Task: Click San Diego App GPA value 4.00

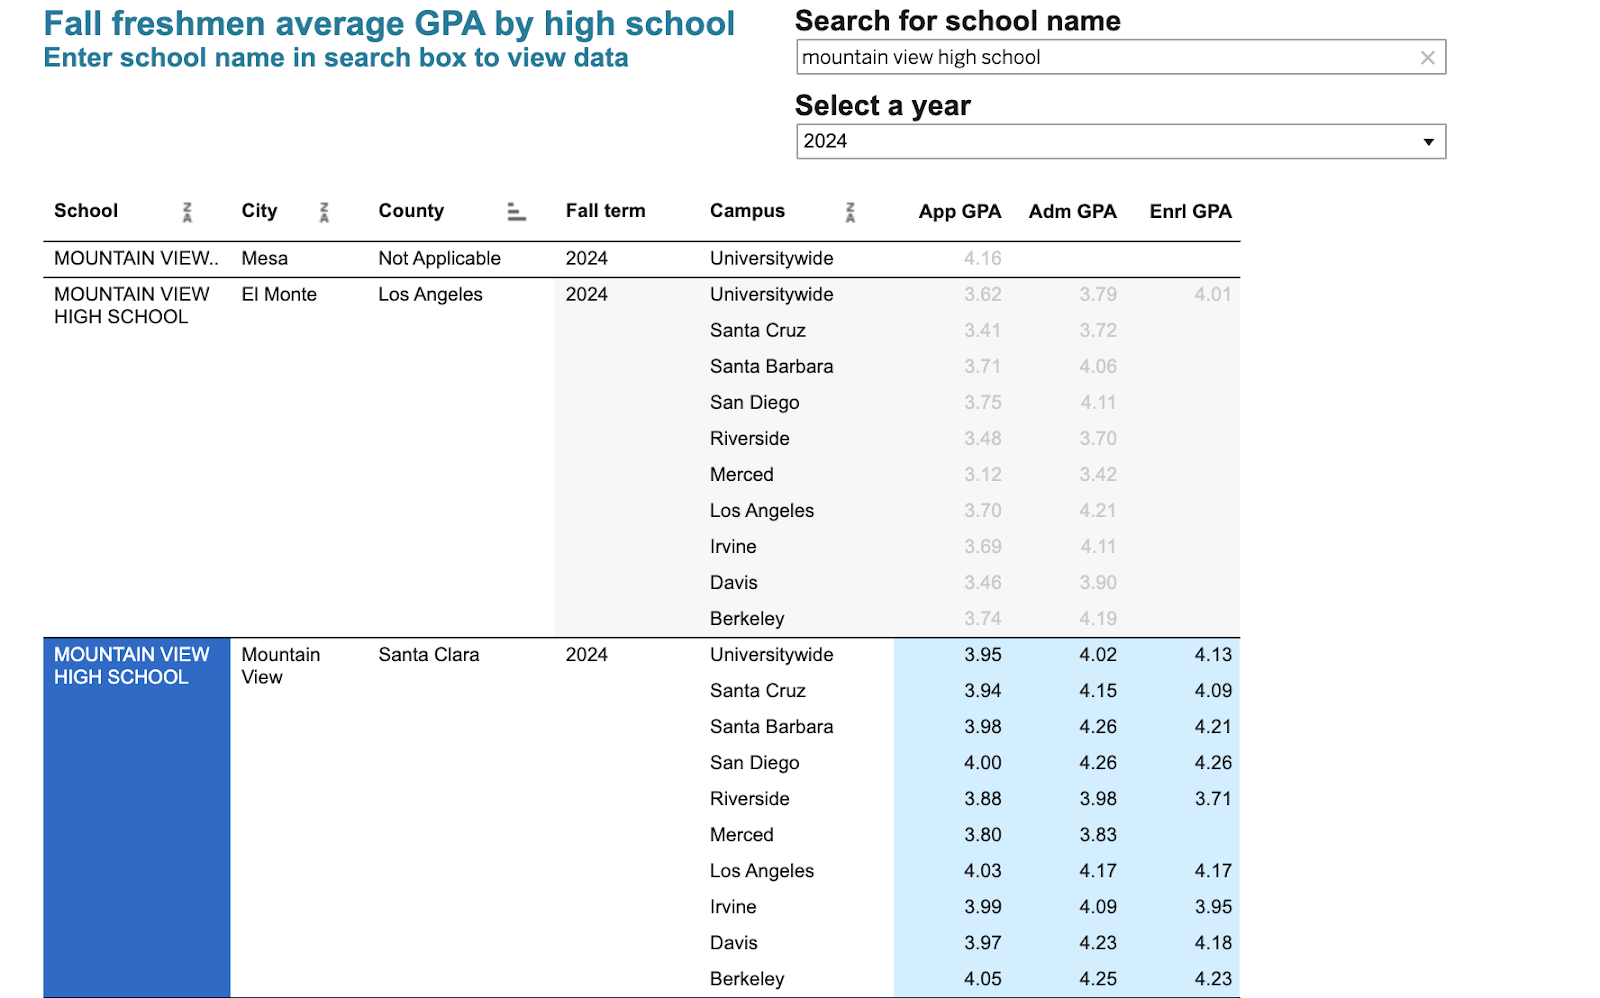Action: (982, 763)
